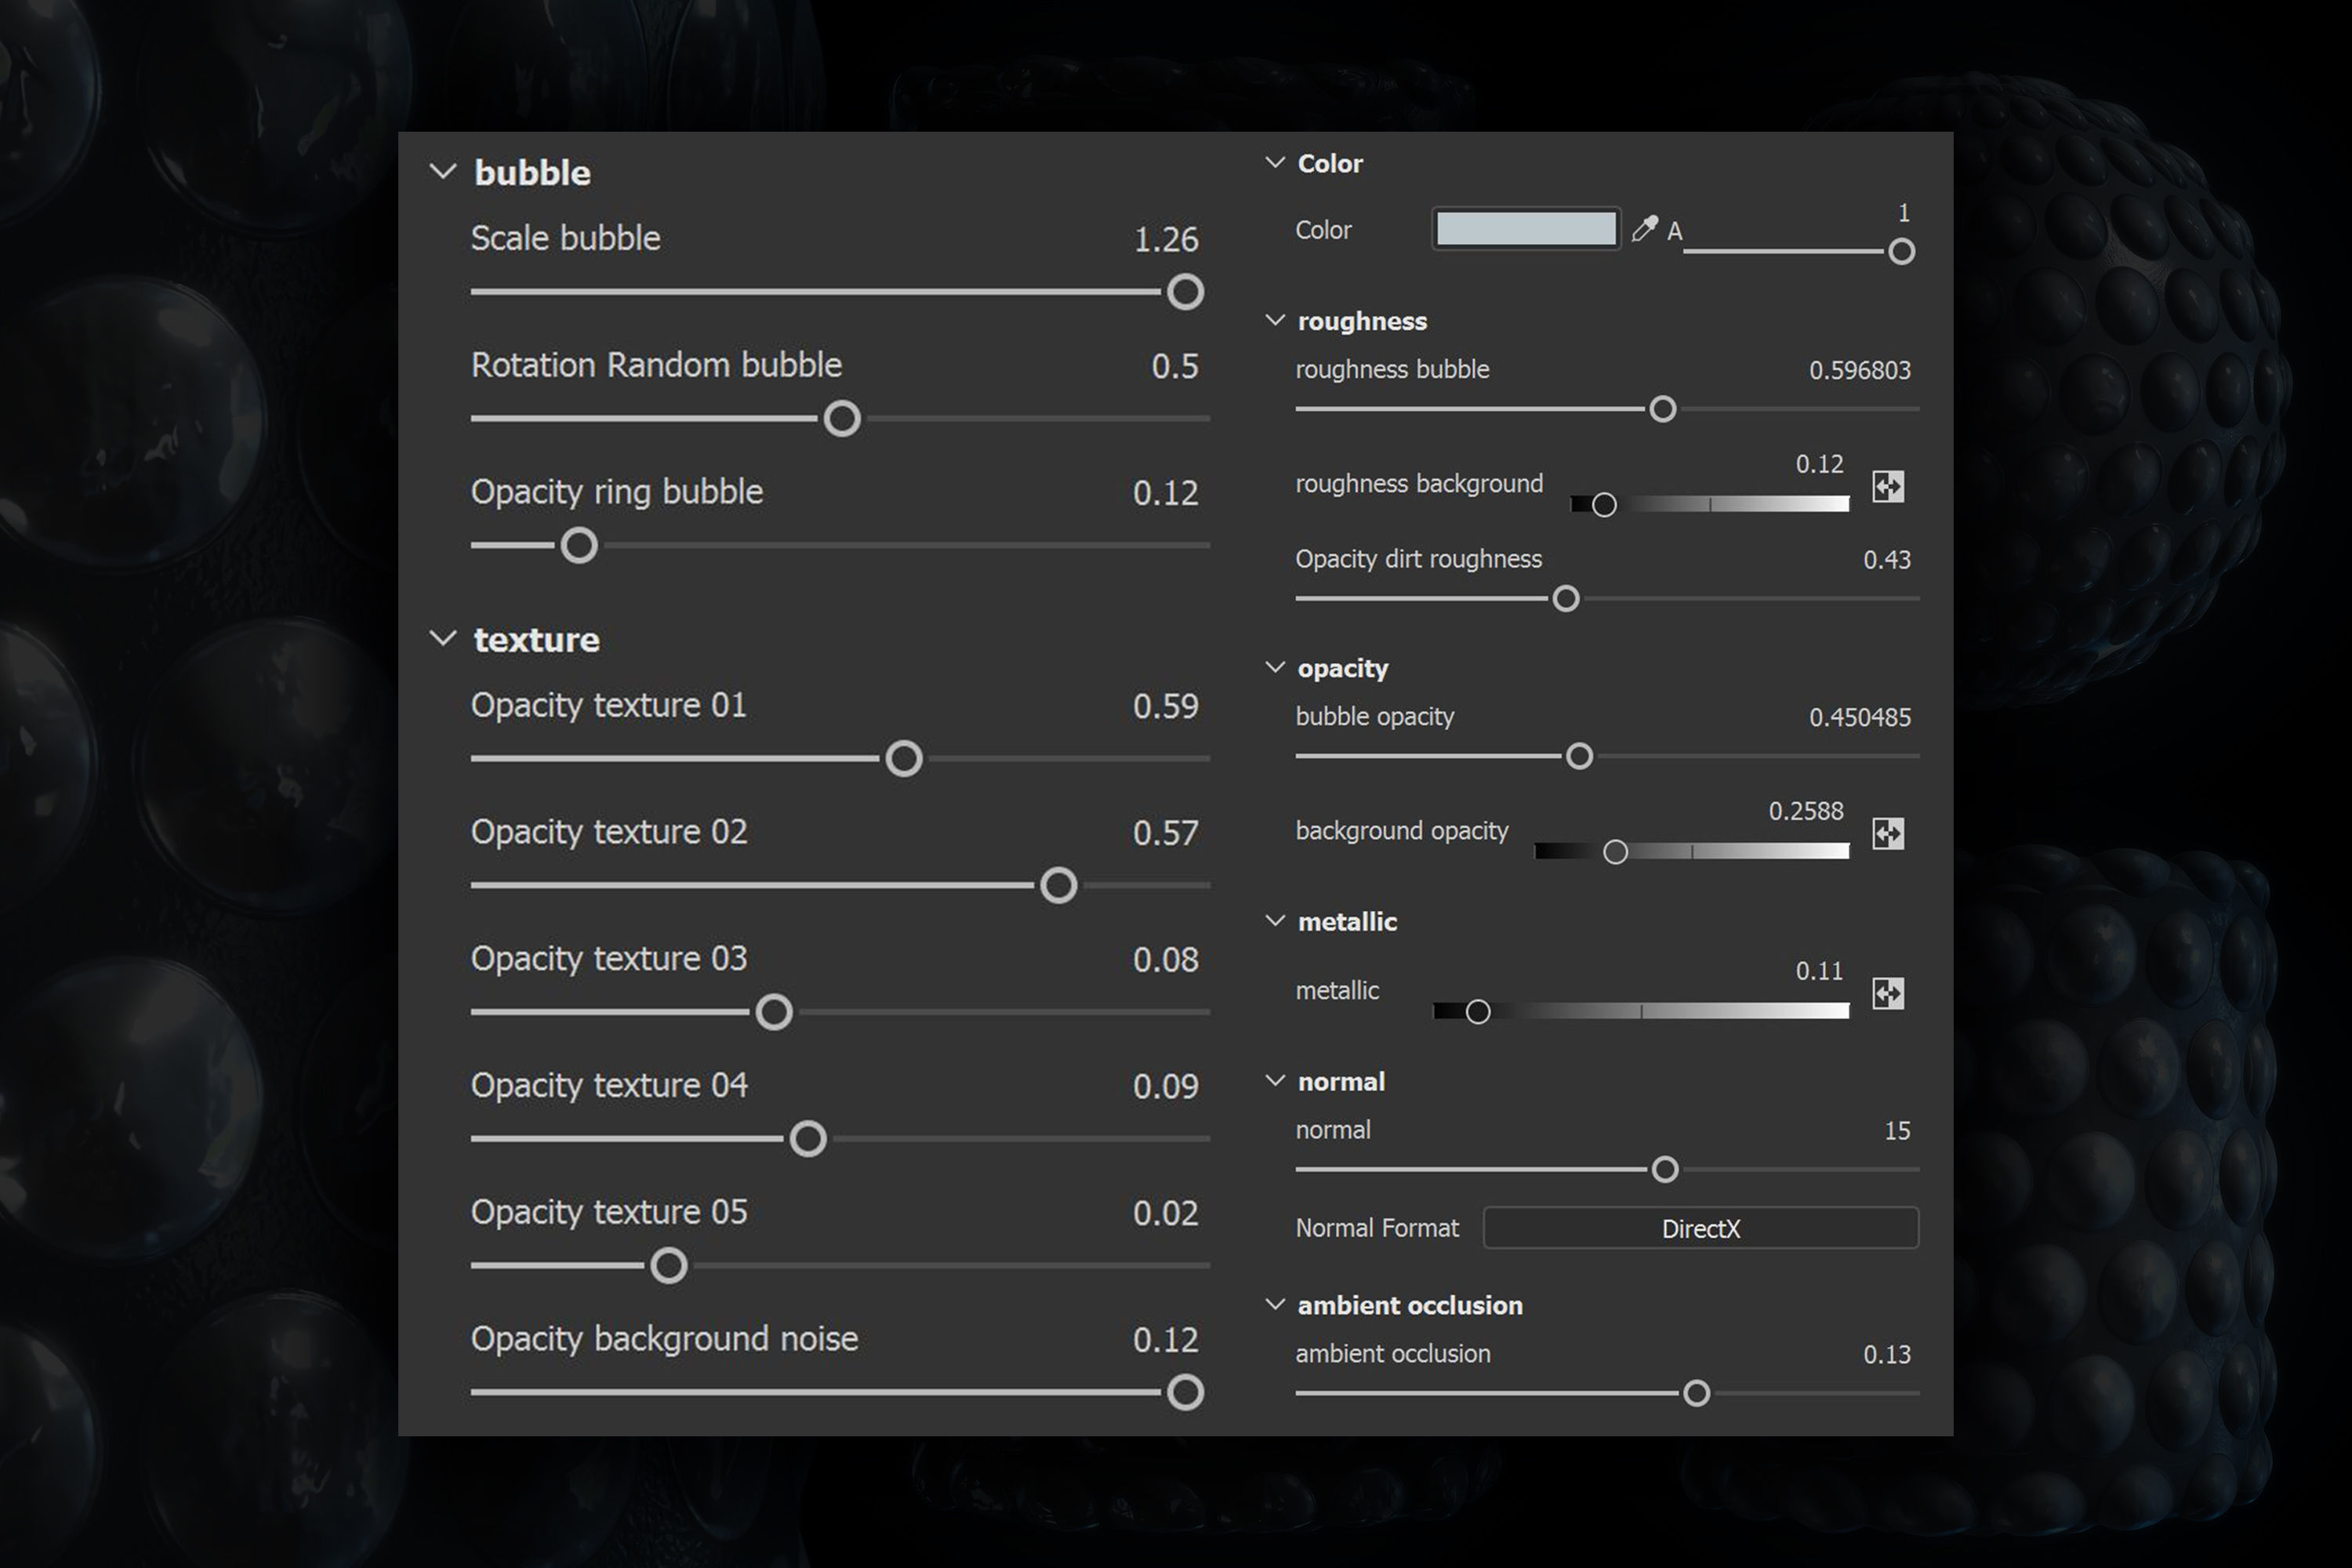Click the Rotation Random bubble slider handle

click(x=842, y=419)
